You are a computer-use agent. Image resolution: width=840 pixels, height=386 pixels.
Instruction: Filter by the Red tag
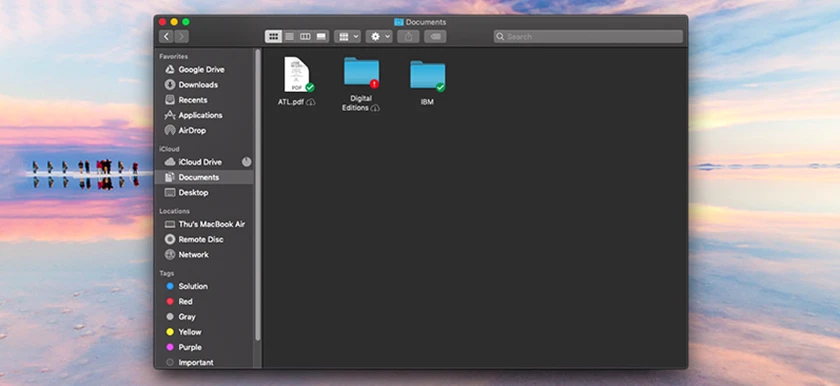[204, 301]
